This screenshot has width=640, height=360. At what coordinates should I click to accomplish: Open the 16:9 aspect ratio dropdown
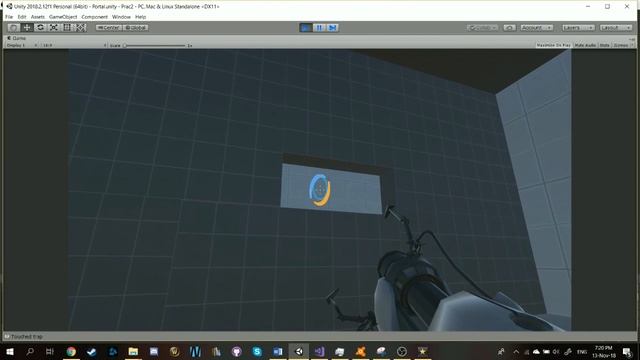click(75, 45)
